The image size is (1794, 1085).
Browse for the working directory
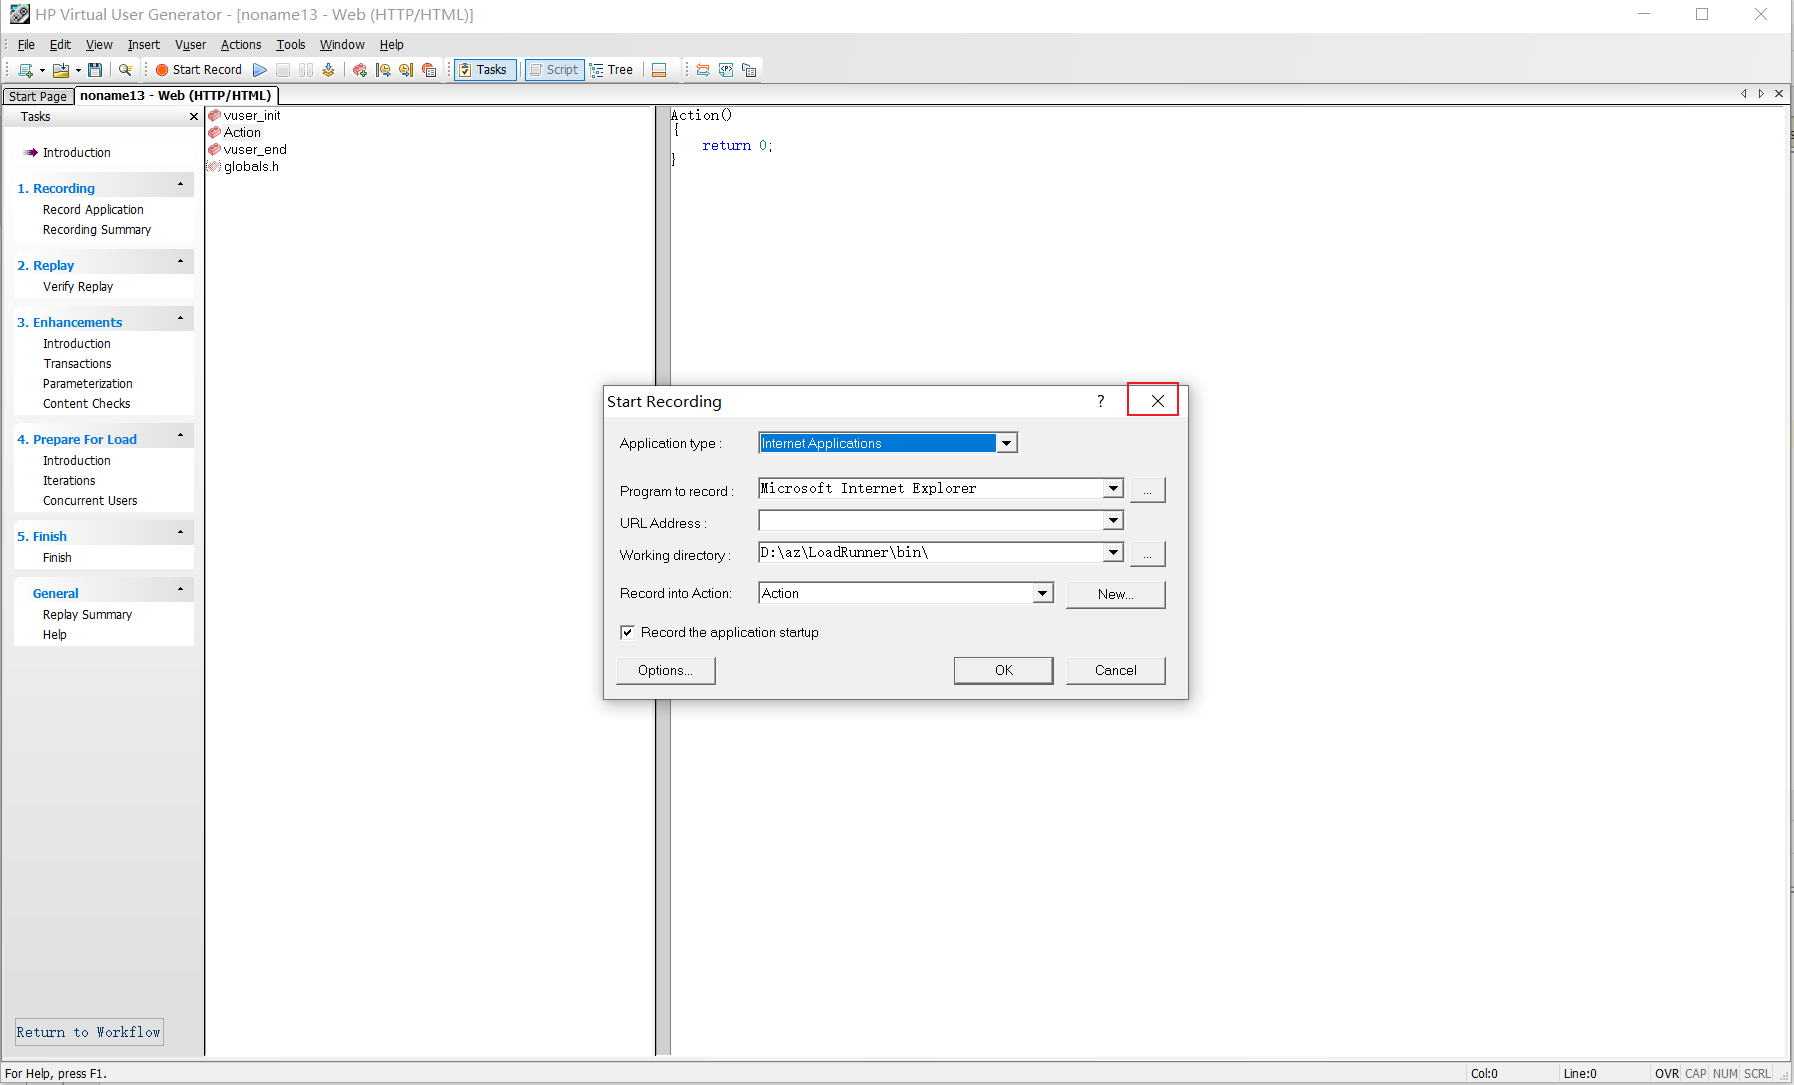1148,554
